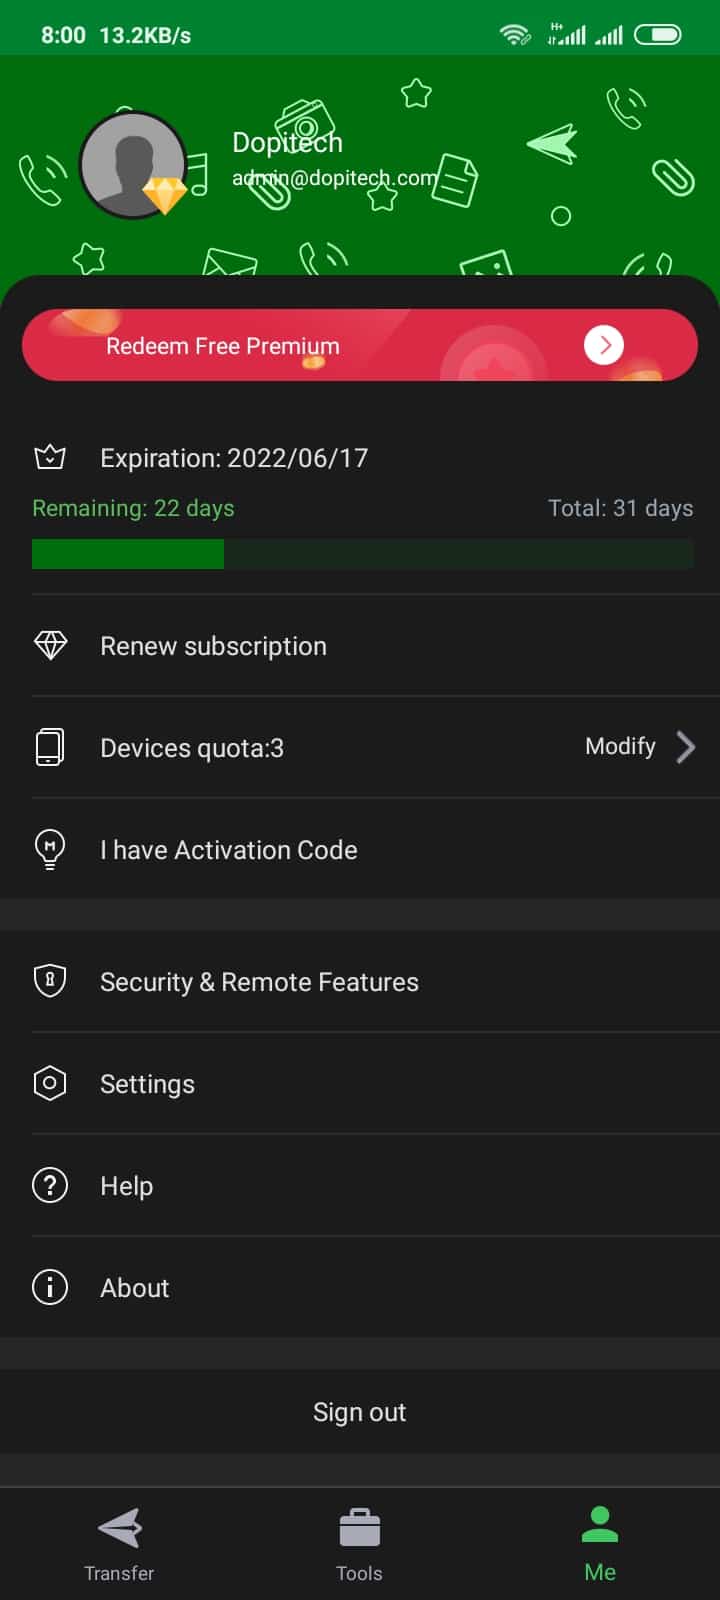Tap the phone icon for Devices quota
This screenshot has height=1600, width=720.
point(50,748)
